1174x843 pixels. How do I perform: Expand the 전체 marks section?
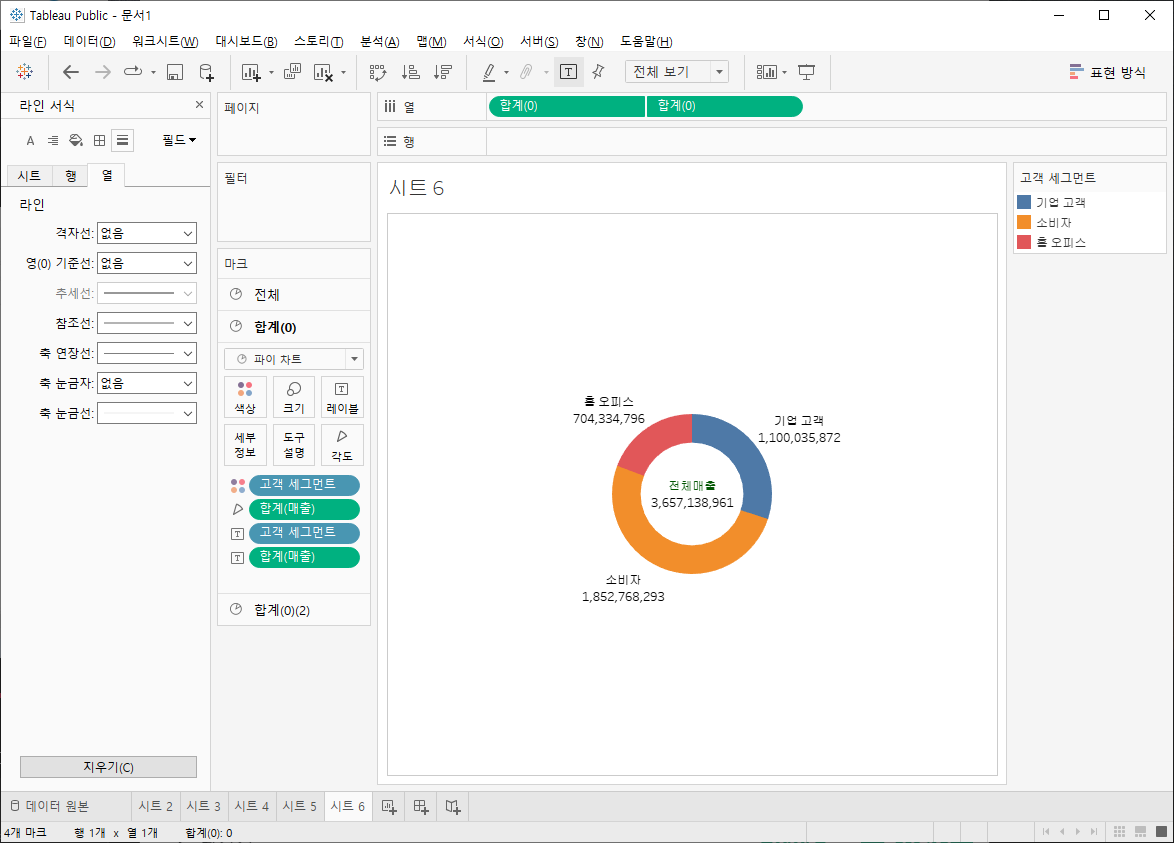pos(294,295)
